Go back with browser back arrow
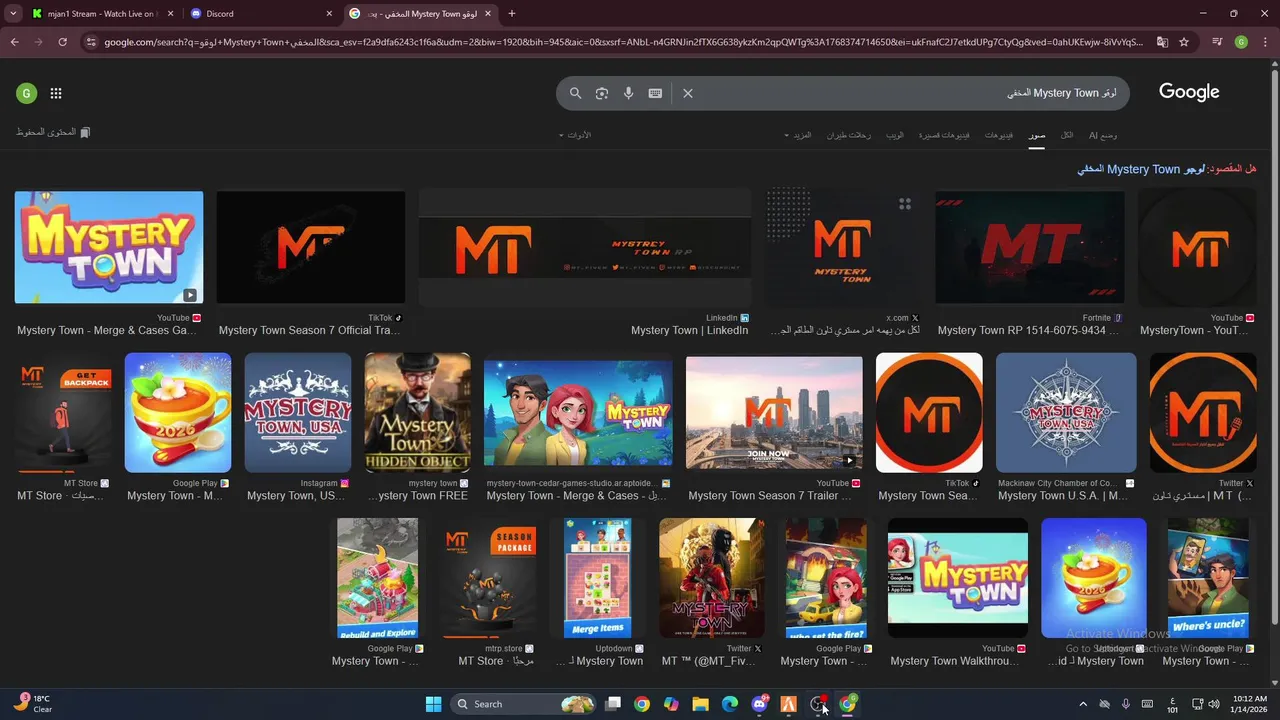The image size is (1280, 720). [x=14, y=42]
